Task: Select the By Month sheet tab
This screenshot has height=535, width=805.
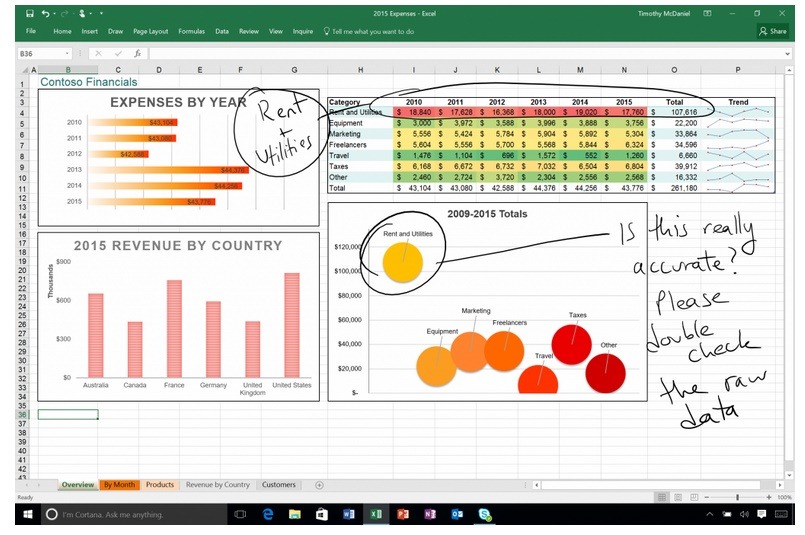Action: (119, 484)
